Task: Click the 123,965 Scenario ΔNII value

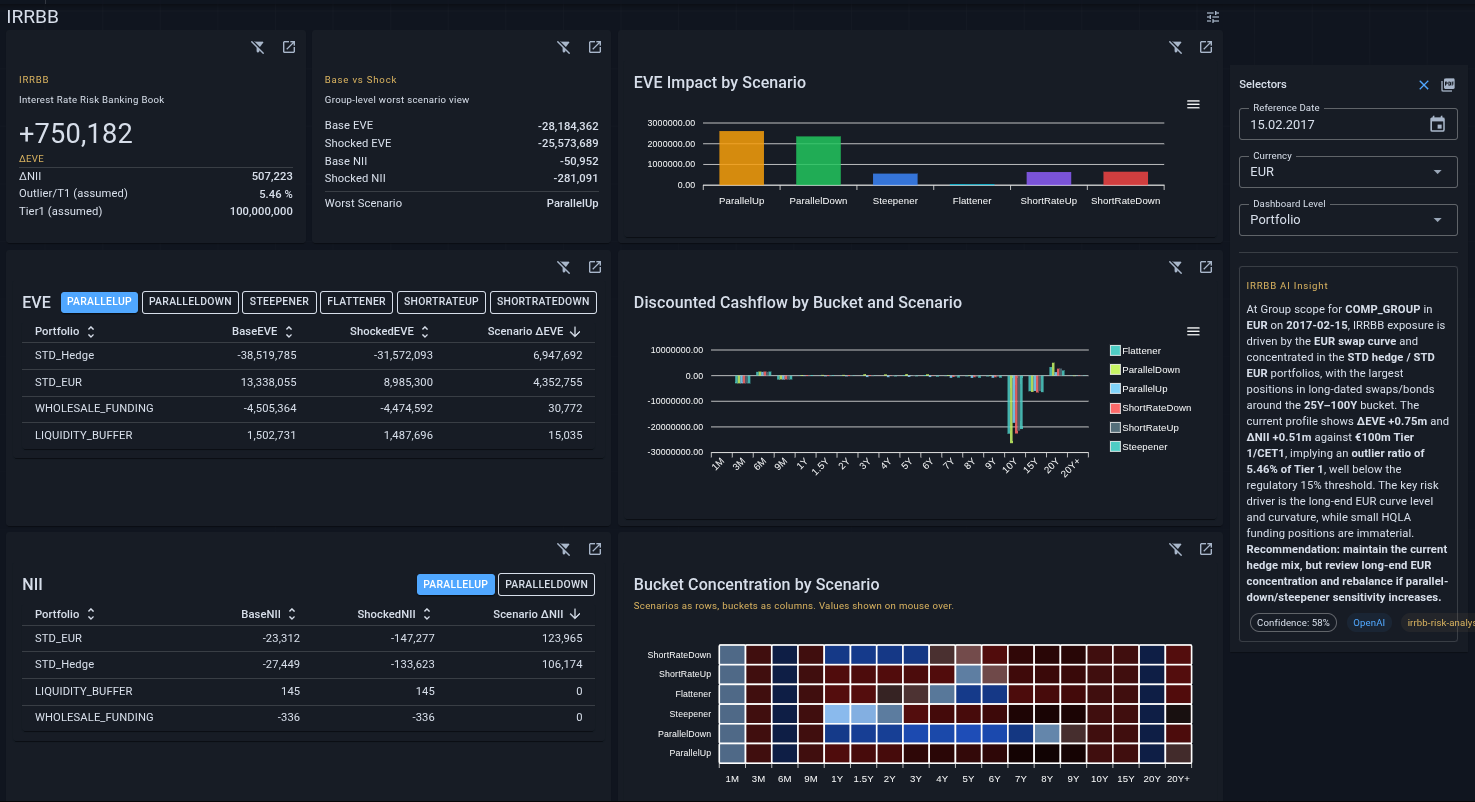Action: tap(562, 638)
